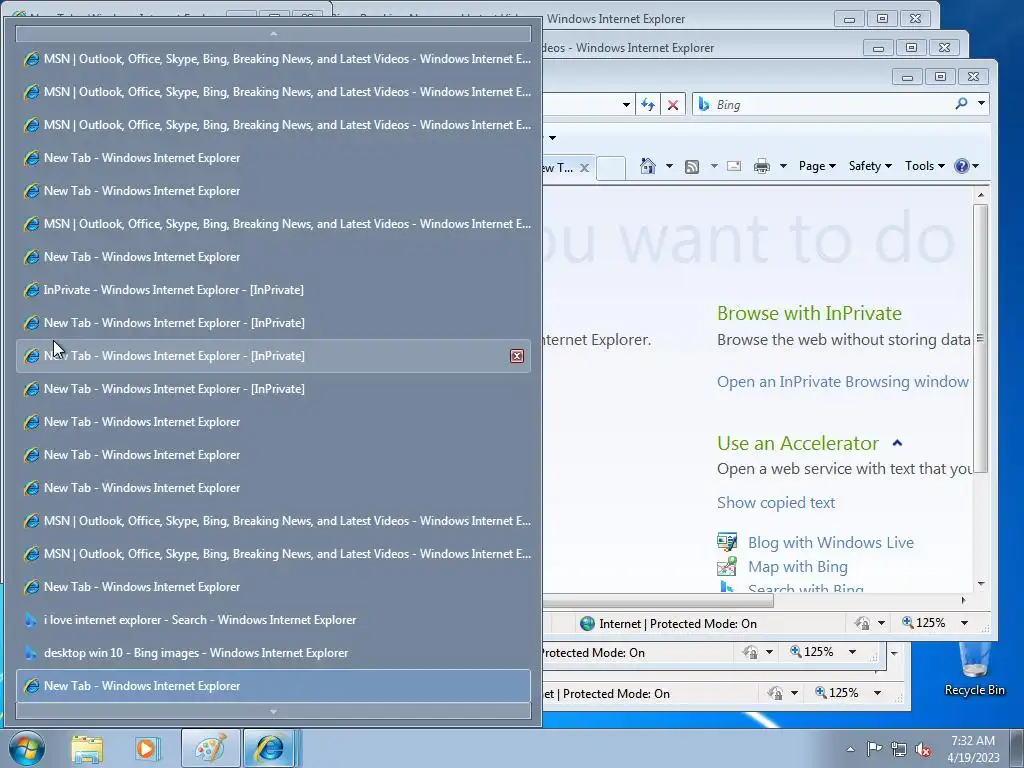The width and height of the screenshot is (1024, 768).
Task: Collapse the Use an Accelerator section
Action: [897, 443]
